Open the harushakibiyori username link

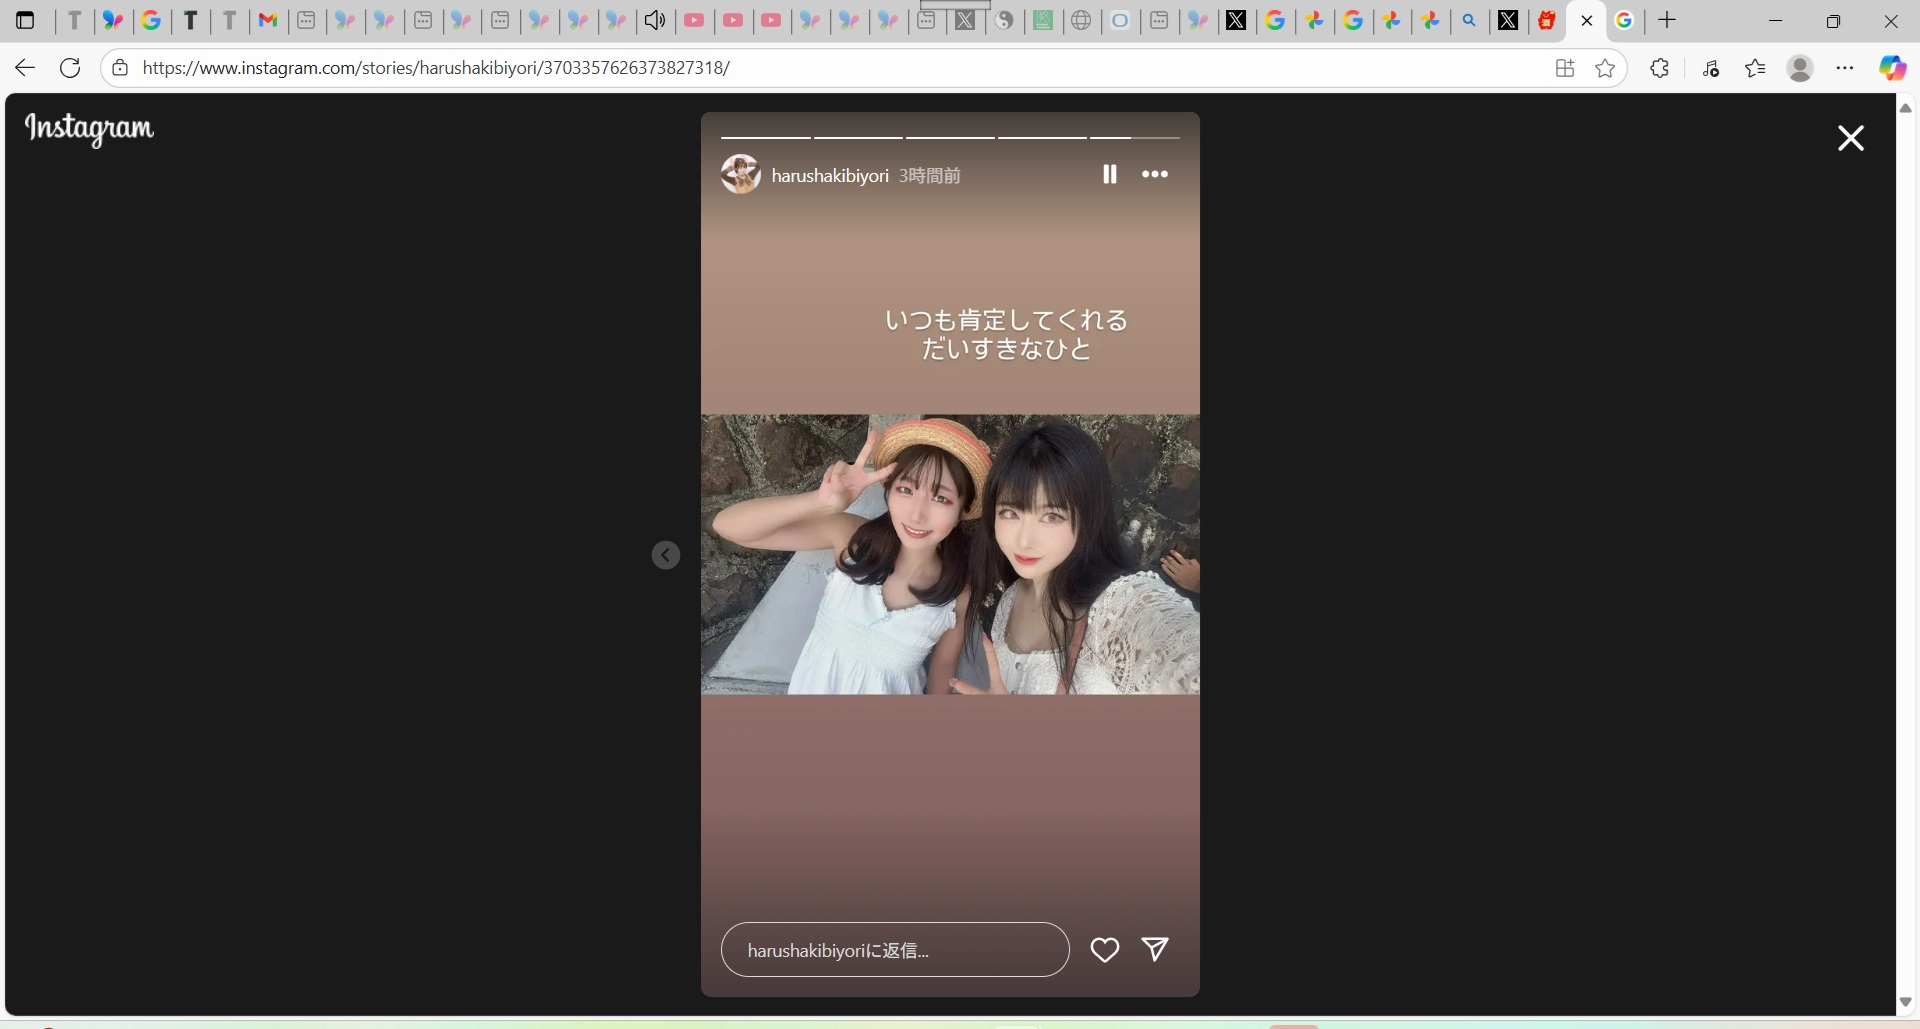(830, 176)
